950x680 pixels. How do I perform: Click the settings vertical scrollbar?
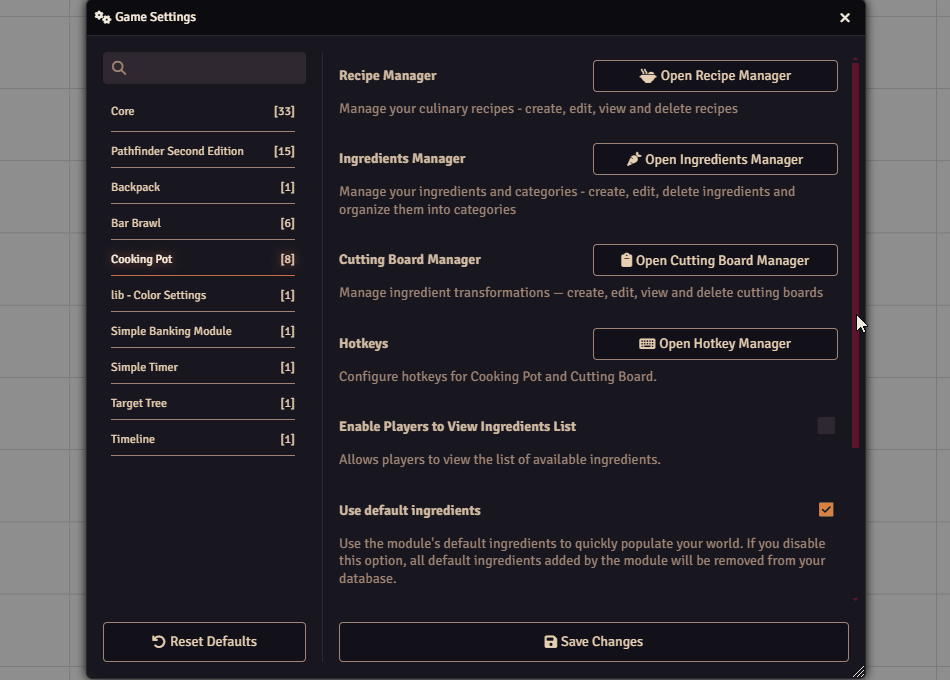(856, 250)
